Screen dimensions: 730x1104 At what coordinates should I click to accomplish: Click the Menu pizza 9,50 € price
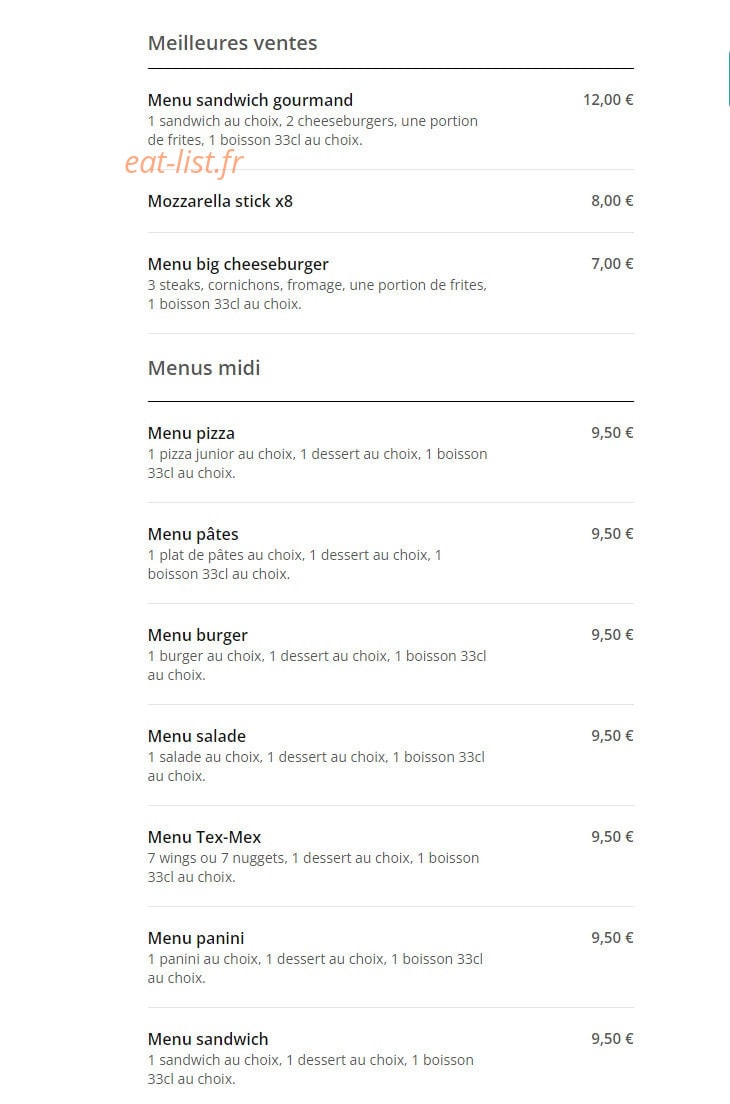(x=612, y=433)
